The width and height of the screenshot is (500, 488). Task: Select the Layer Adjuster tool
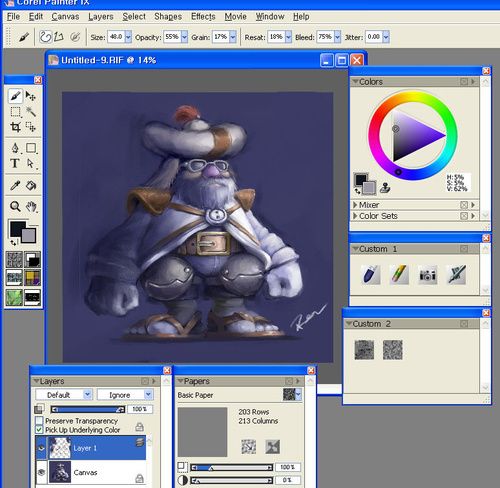coord(31,96)
